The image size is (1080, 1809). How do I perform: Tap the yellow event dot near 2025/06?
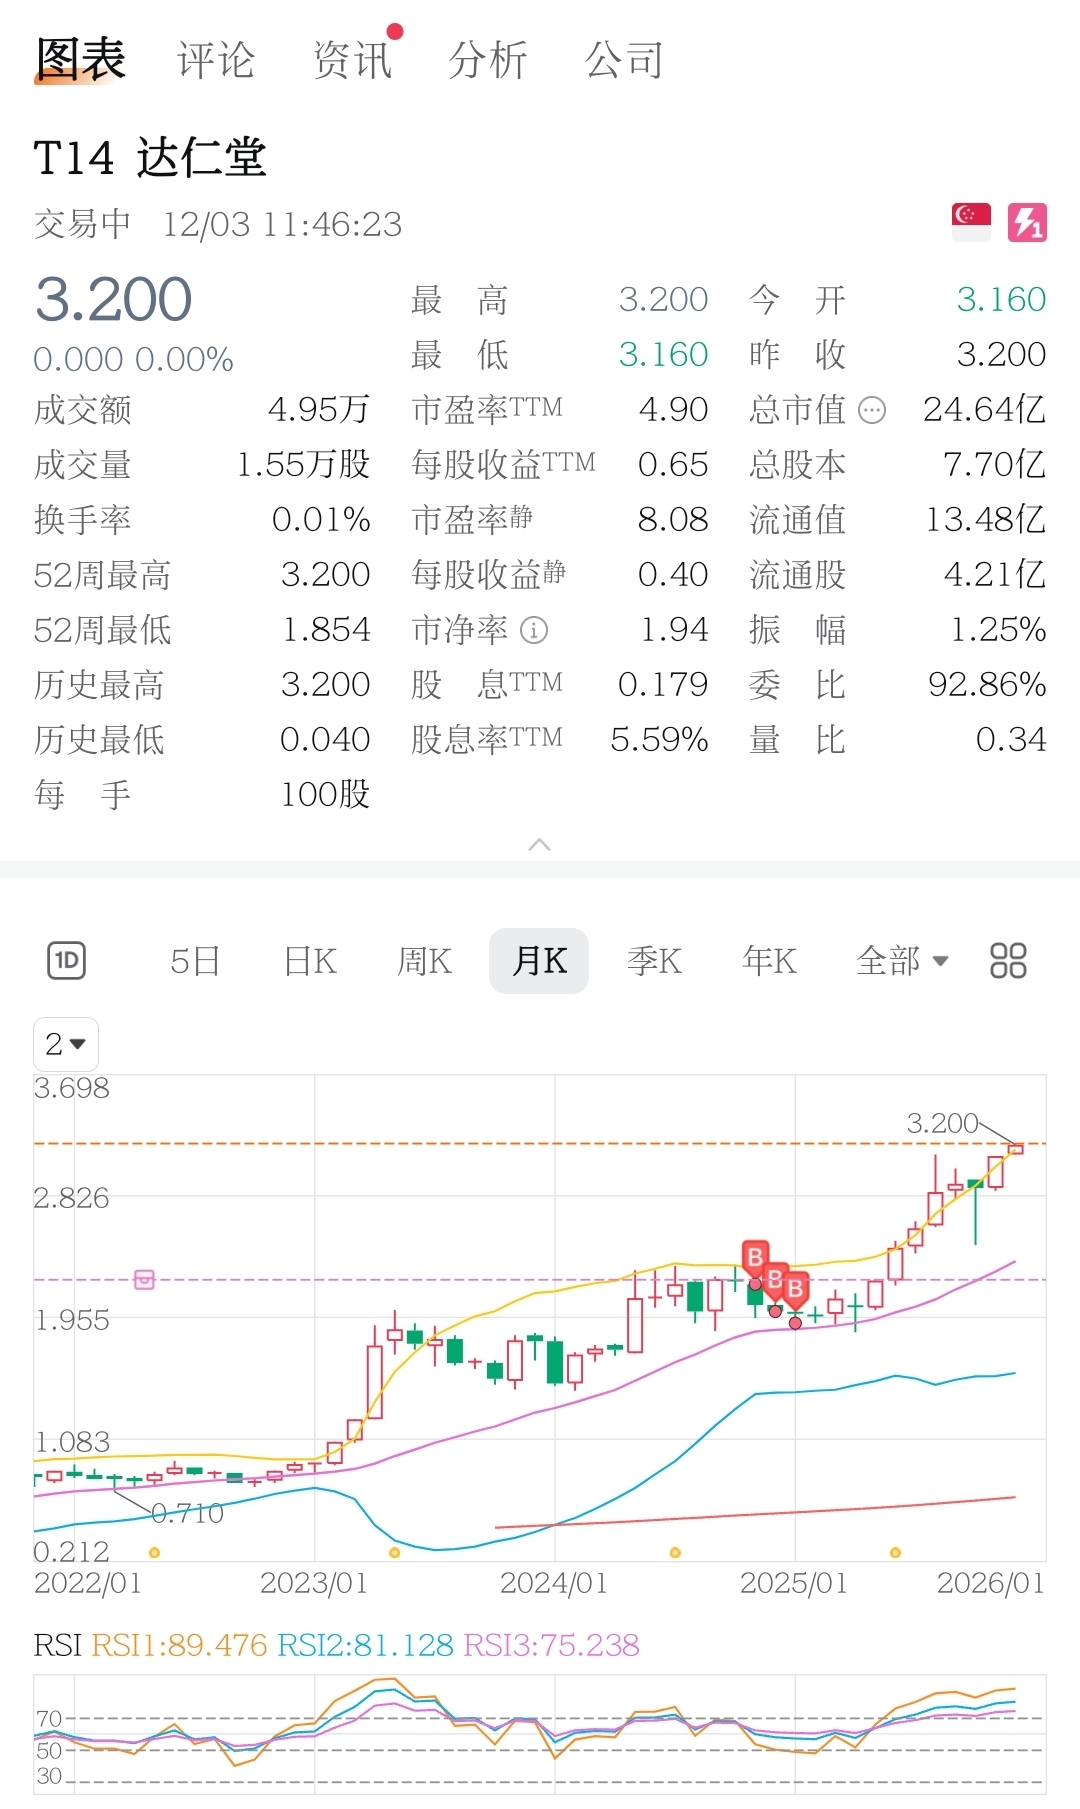(x=895, y=1553)
